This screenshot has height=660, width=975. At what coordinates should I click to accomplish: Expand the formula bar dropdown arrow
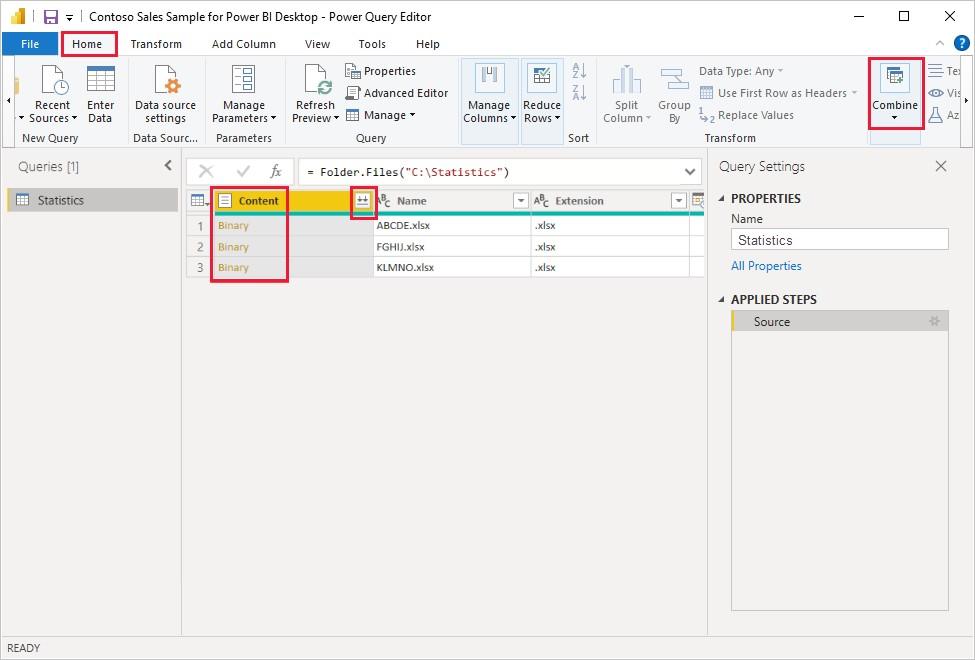point(690,172)
